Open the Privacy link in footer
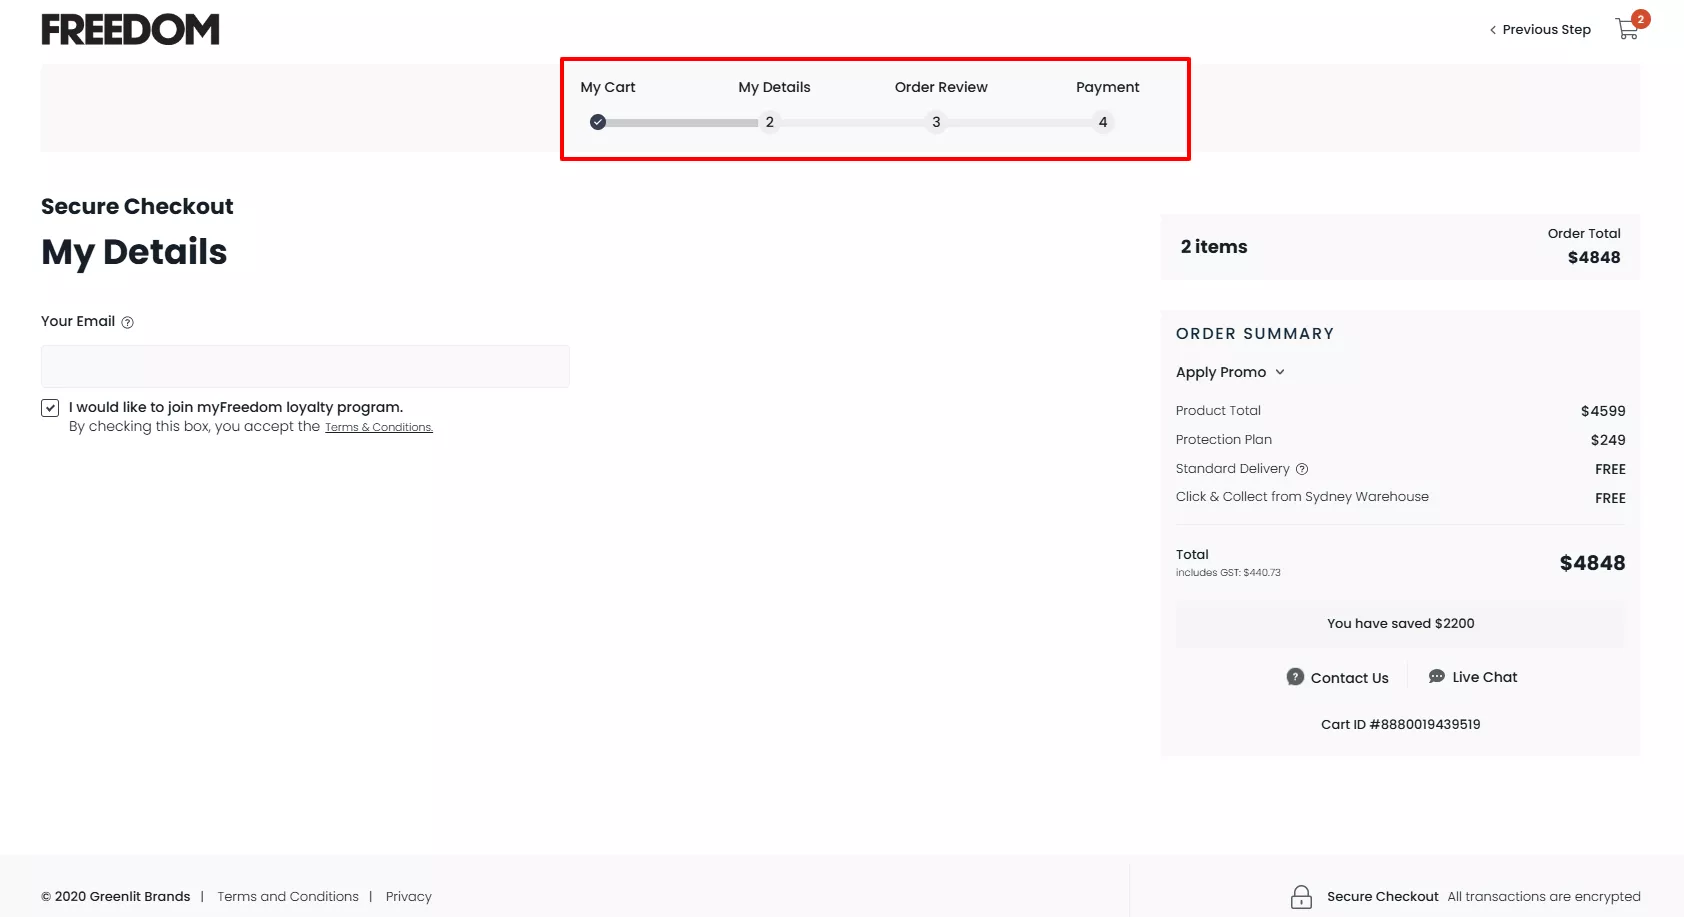The height and width of the screenshot is (917, 1684). pyautogui.click(x=409, y=896)
